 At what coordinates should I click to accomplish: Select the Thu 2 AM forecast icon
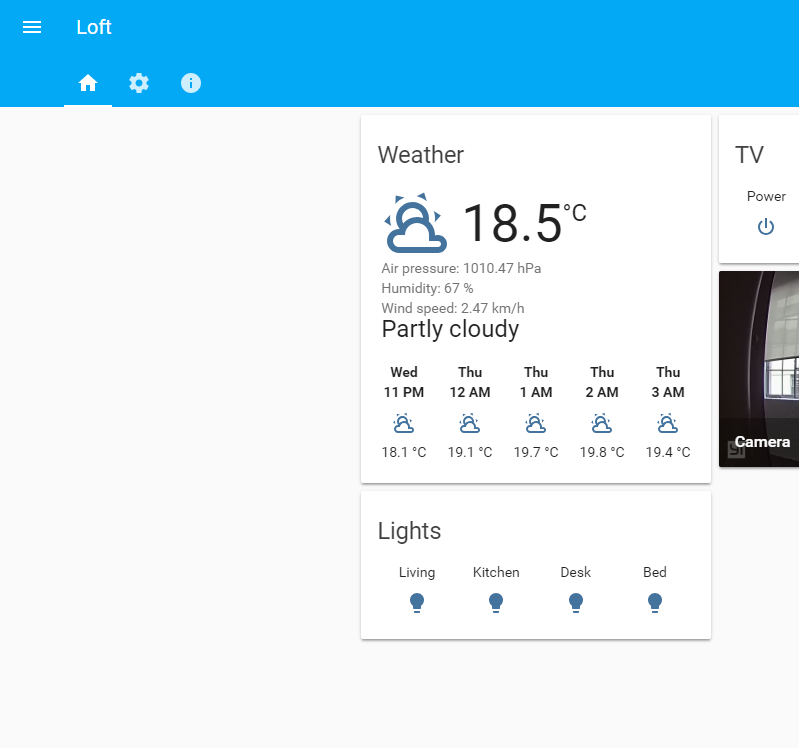coord(602,423)
